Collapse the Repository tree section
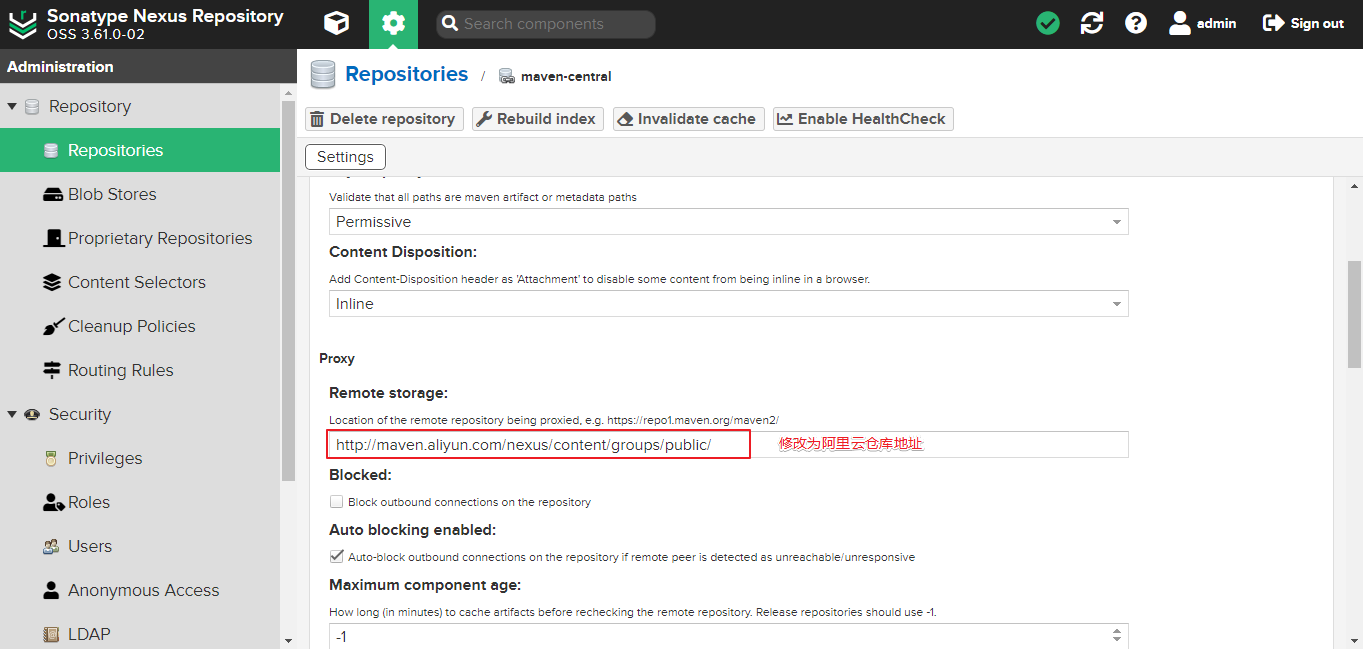 point(12,106)
